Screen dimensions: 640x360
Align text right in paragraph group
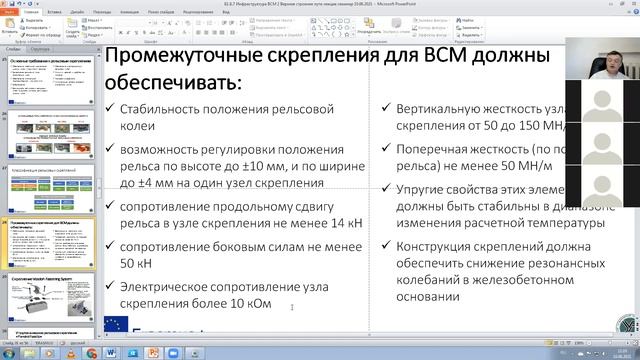(214, 33)
